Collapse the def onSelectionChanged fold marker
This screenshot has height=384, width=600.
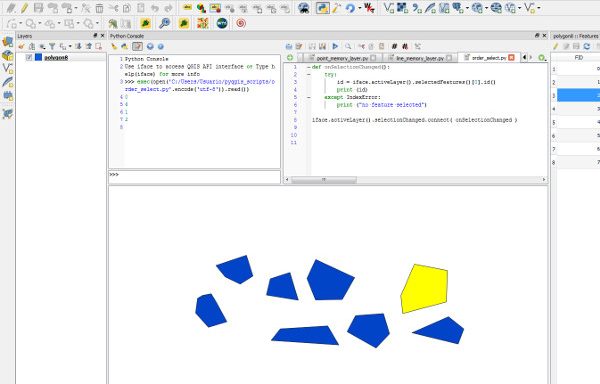(x=309, y=67)
